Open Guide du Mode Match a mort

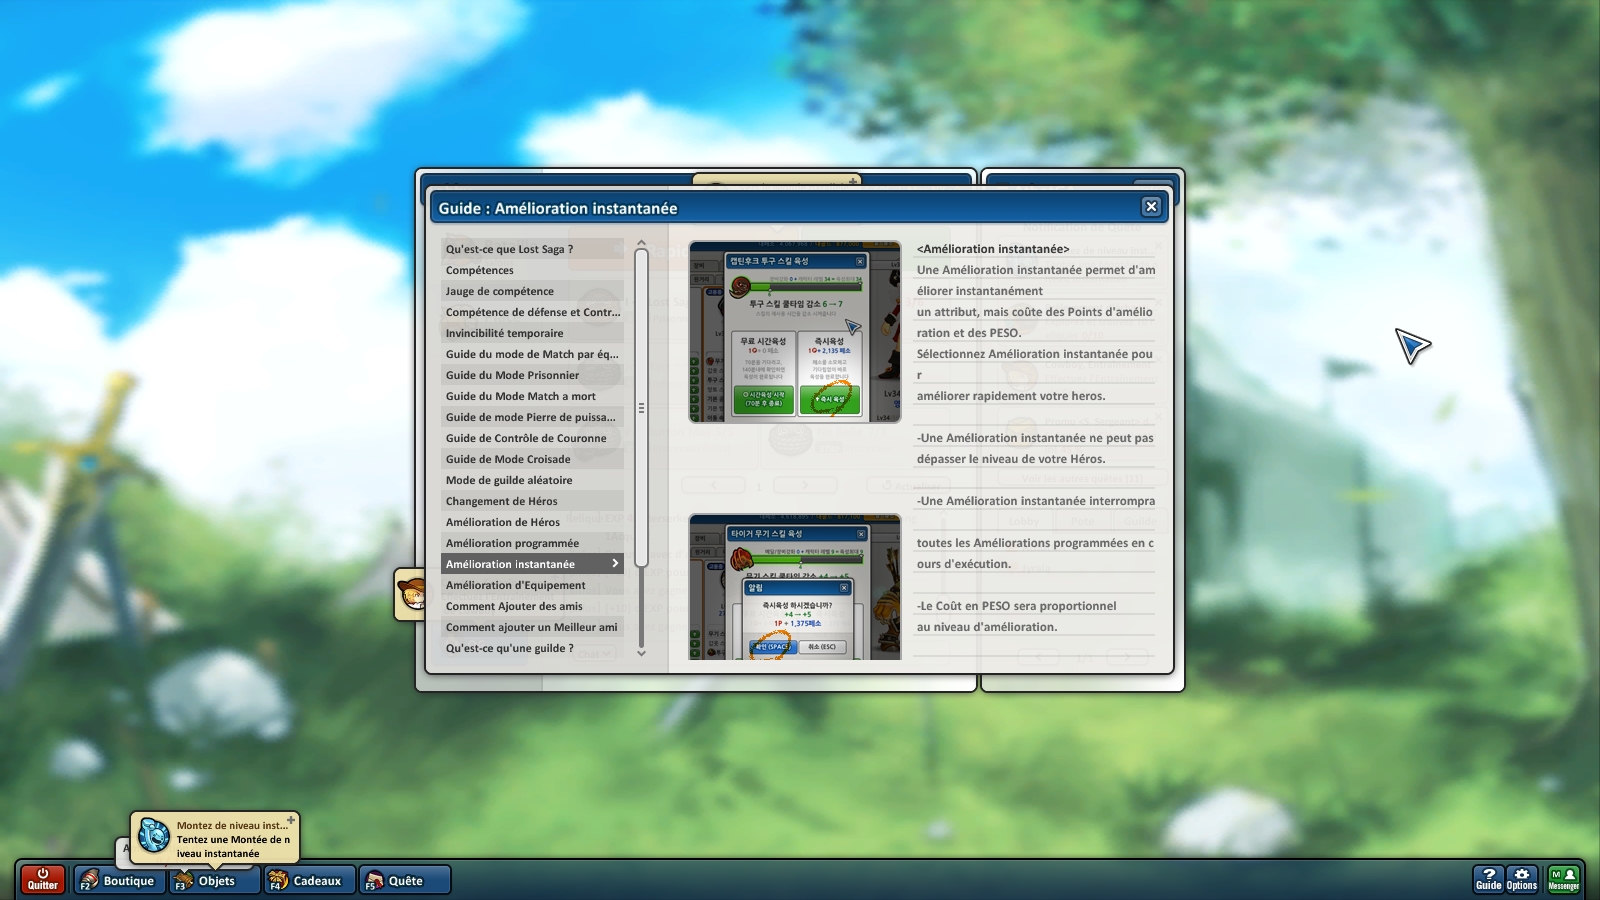point(532,396)
